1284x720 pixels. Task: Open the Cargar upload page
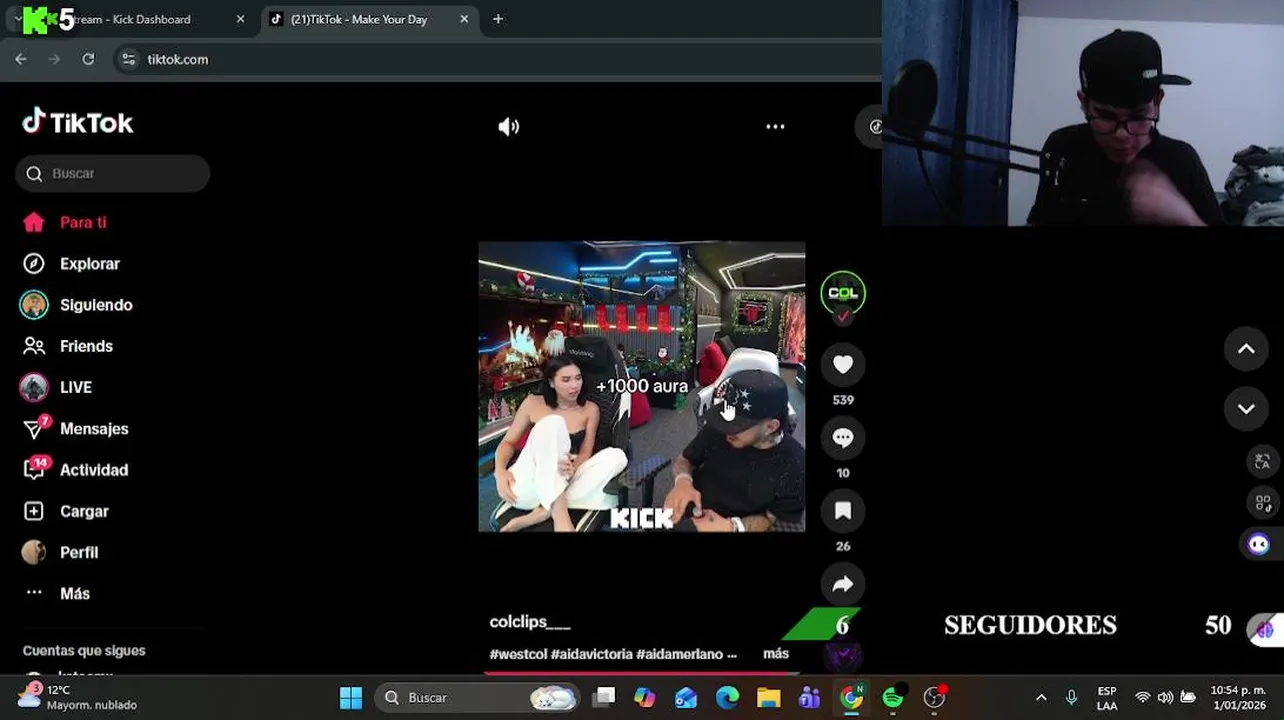pyautogui.click(x=84, y=511)
